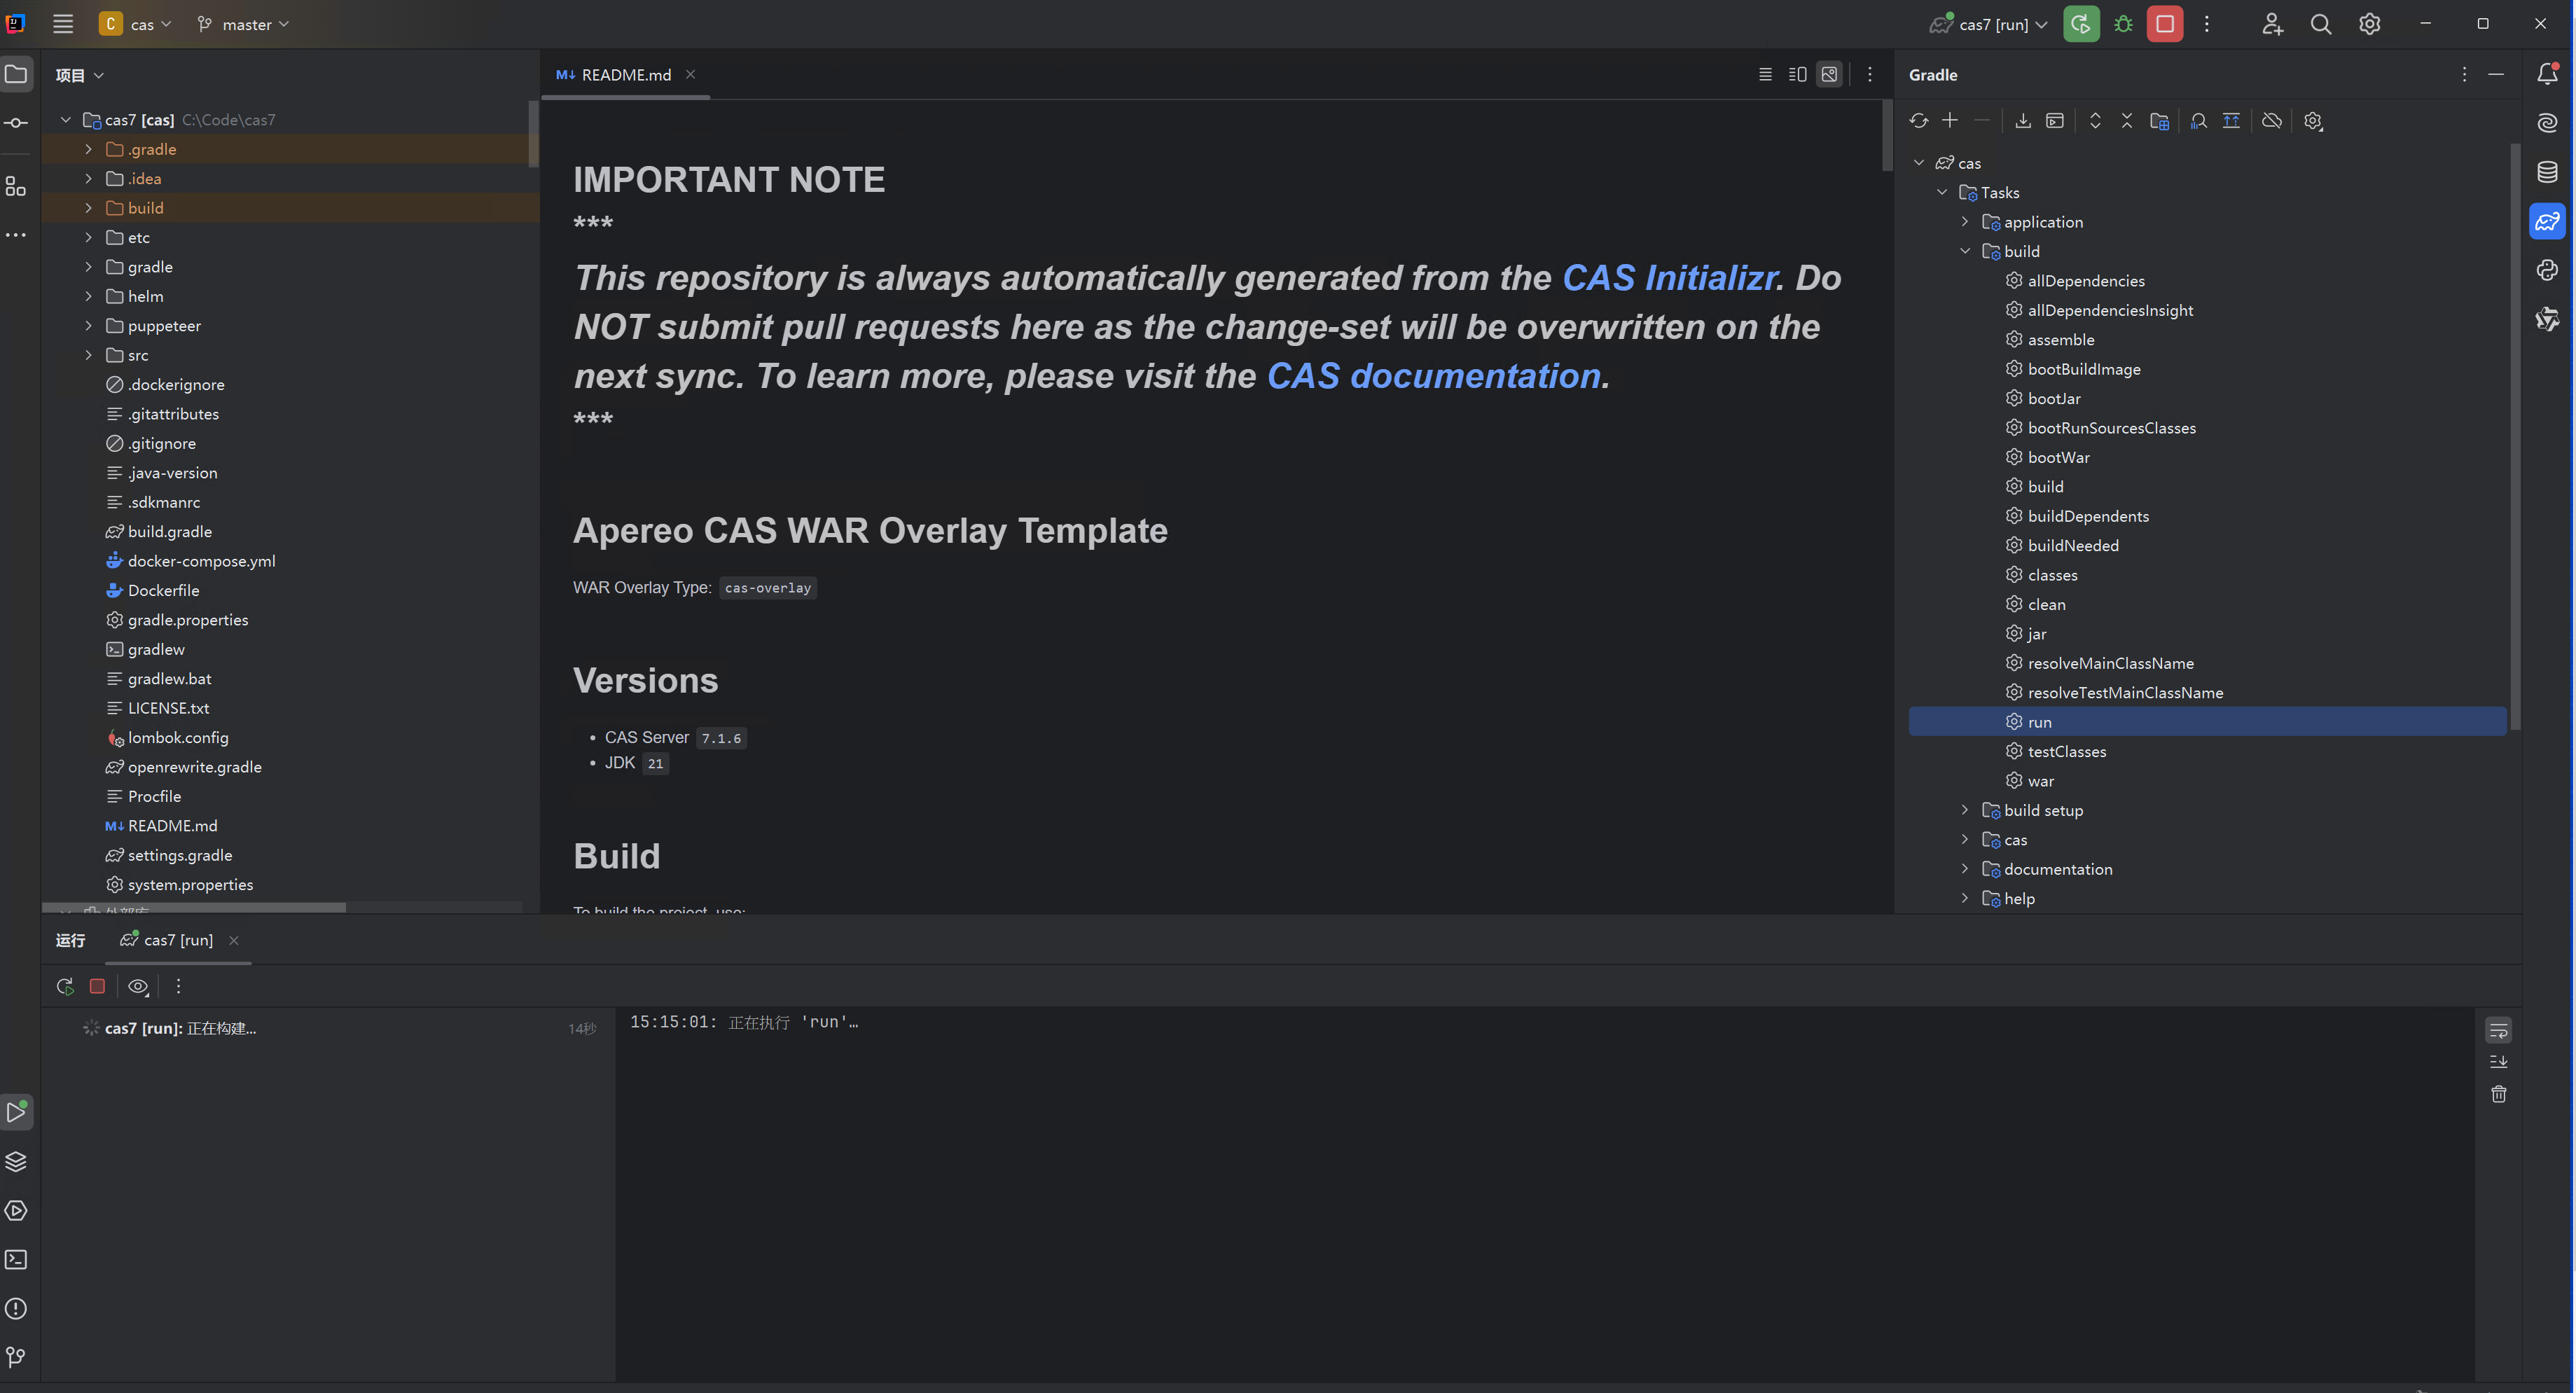Click the red Stop button in toolbar
This screenshot has height=1393, width=2576.
(x=2165, y=24)
